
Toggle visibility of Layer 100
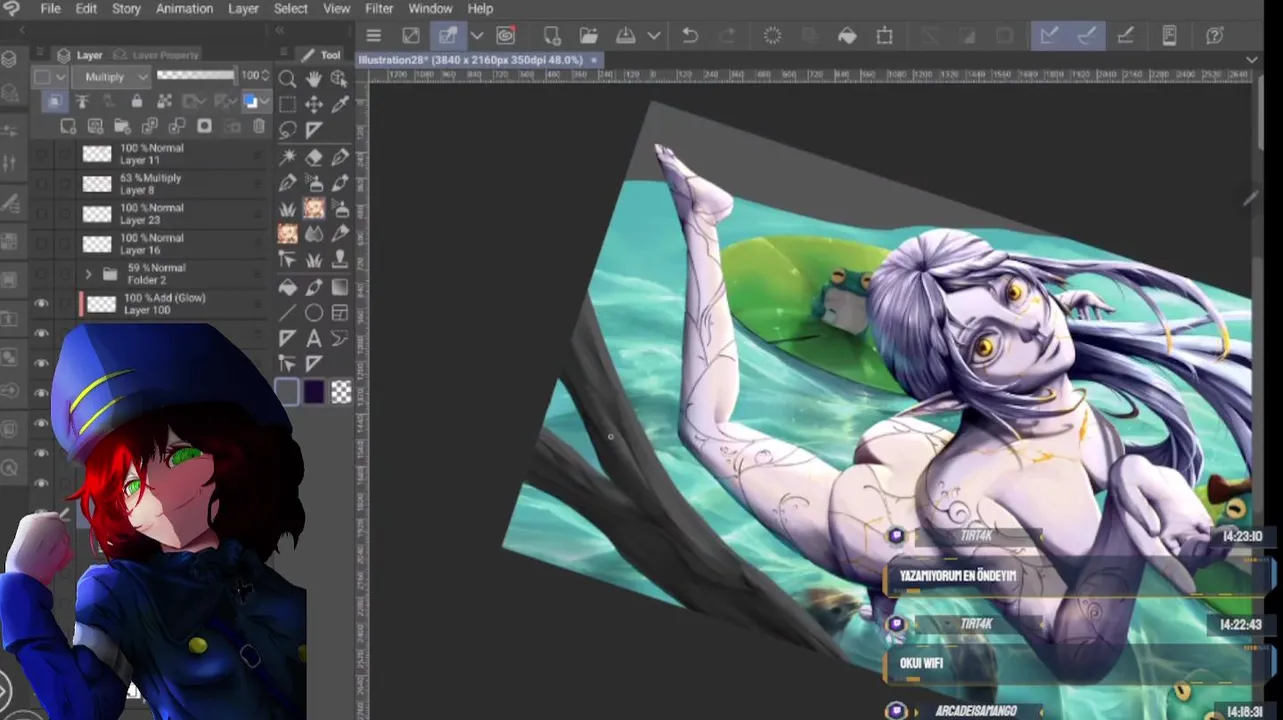coord(42,304)
